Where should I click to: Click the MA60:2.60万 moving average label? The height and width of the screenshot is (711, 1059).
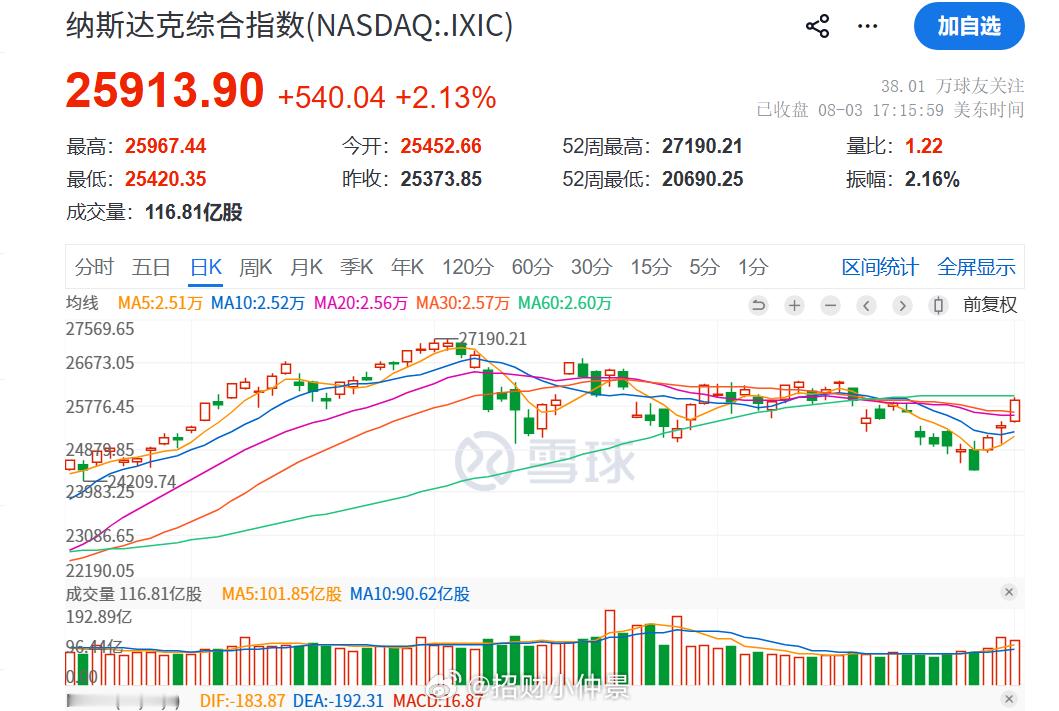pyautogui.click(x=565, y=303)
